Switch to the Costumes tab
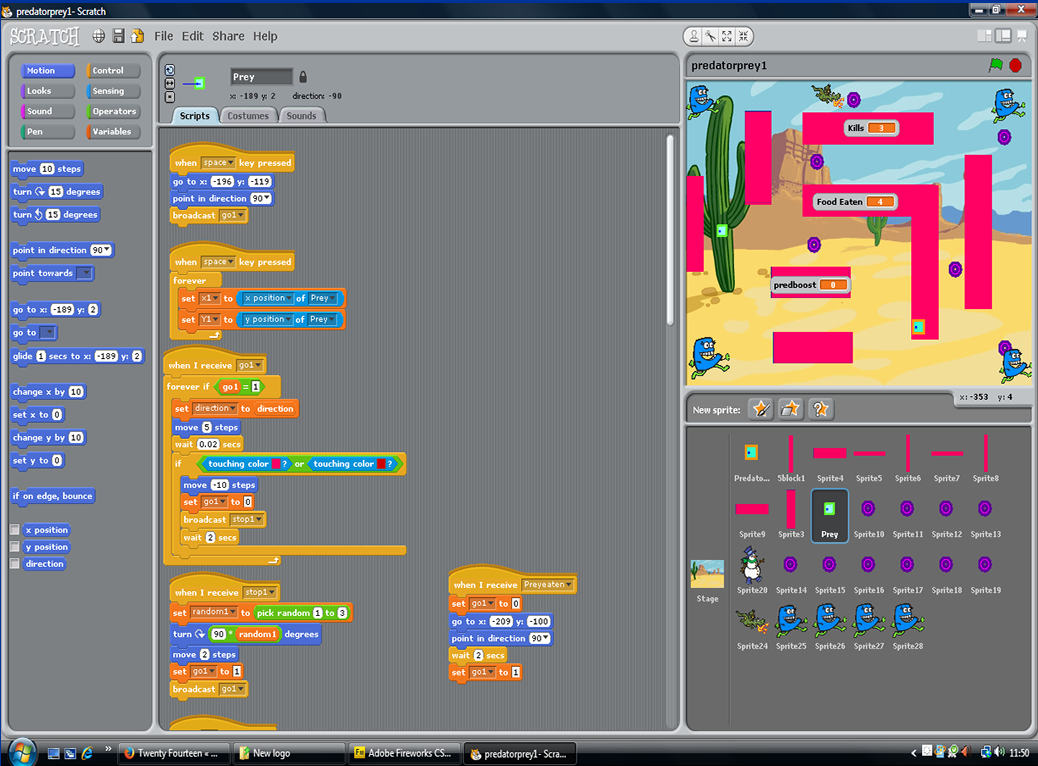 (x=248, y=116)
